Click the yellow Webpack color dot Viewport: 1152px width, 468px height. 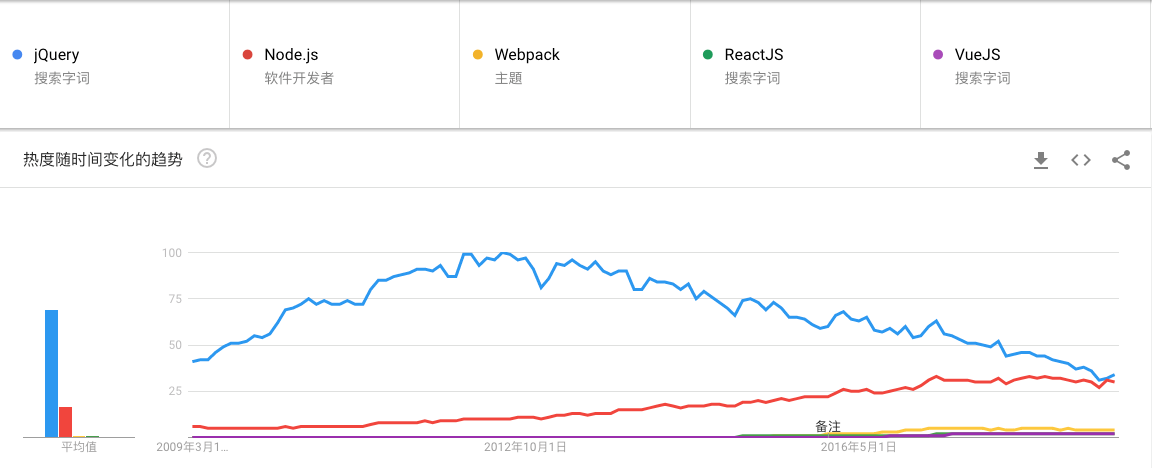point(477,55)
